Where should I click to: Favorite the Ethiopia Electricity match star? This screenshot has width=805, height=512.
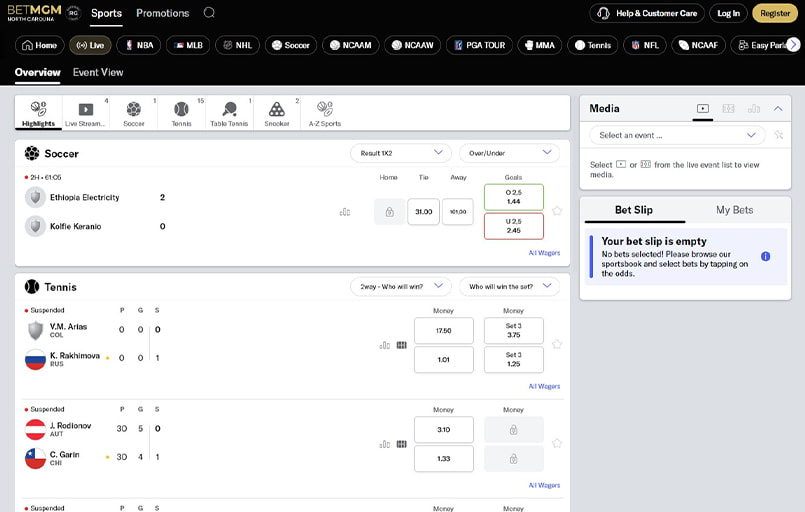pos(557,211)
